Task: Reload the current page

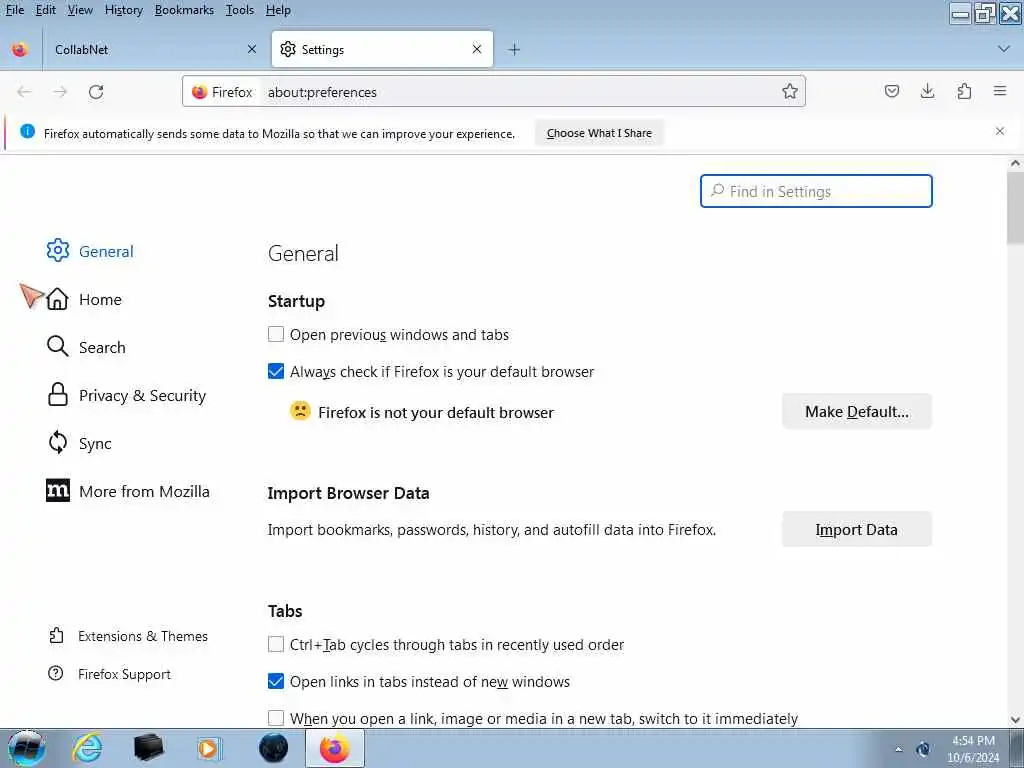Action: click(x=96, y=92)
